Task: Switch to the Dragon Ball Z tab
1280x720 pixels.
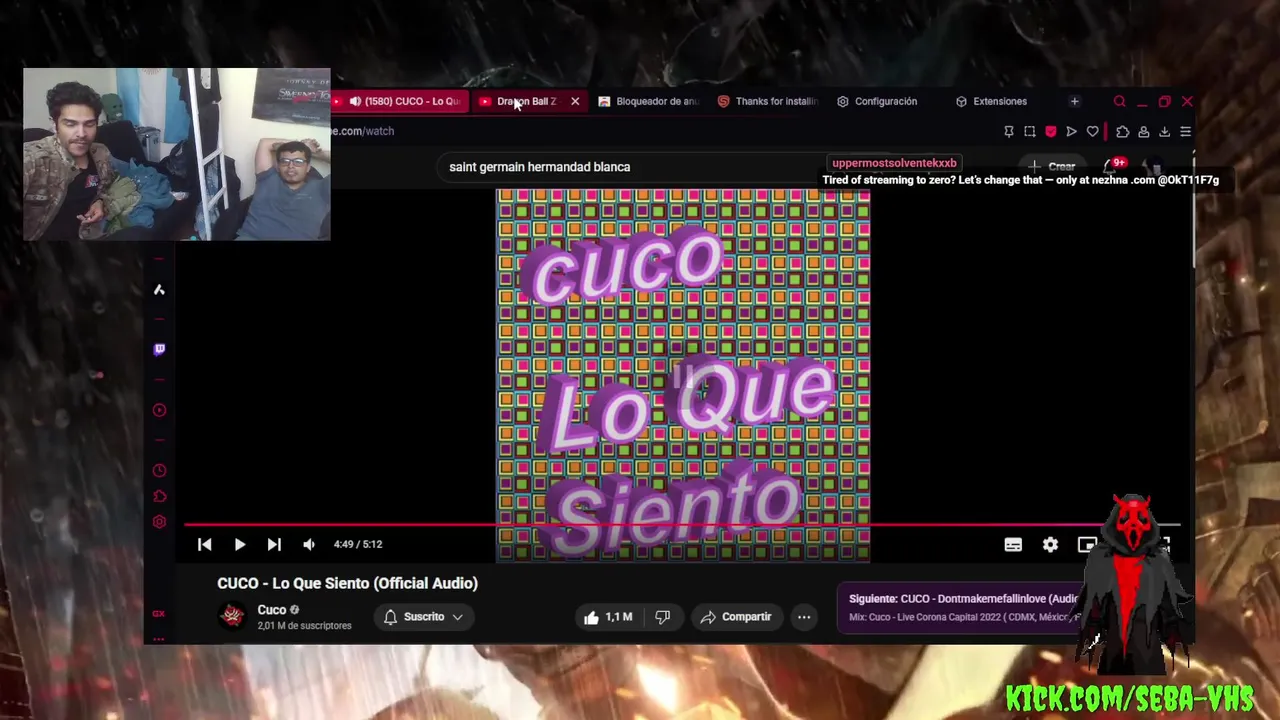Action: [526, 101]
